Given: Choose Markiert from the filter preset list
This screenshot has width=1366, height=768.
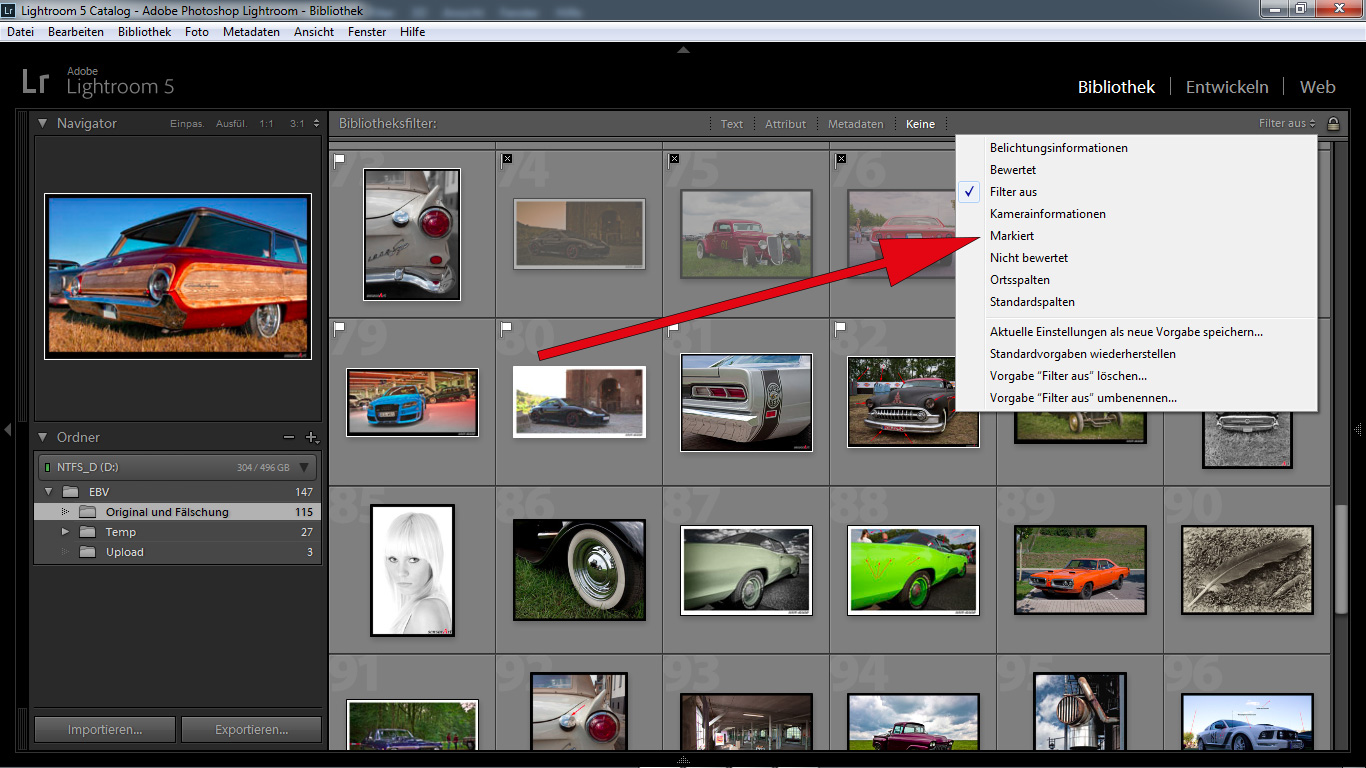Looking at the screenshot, I should 1135,236.
